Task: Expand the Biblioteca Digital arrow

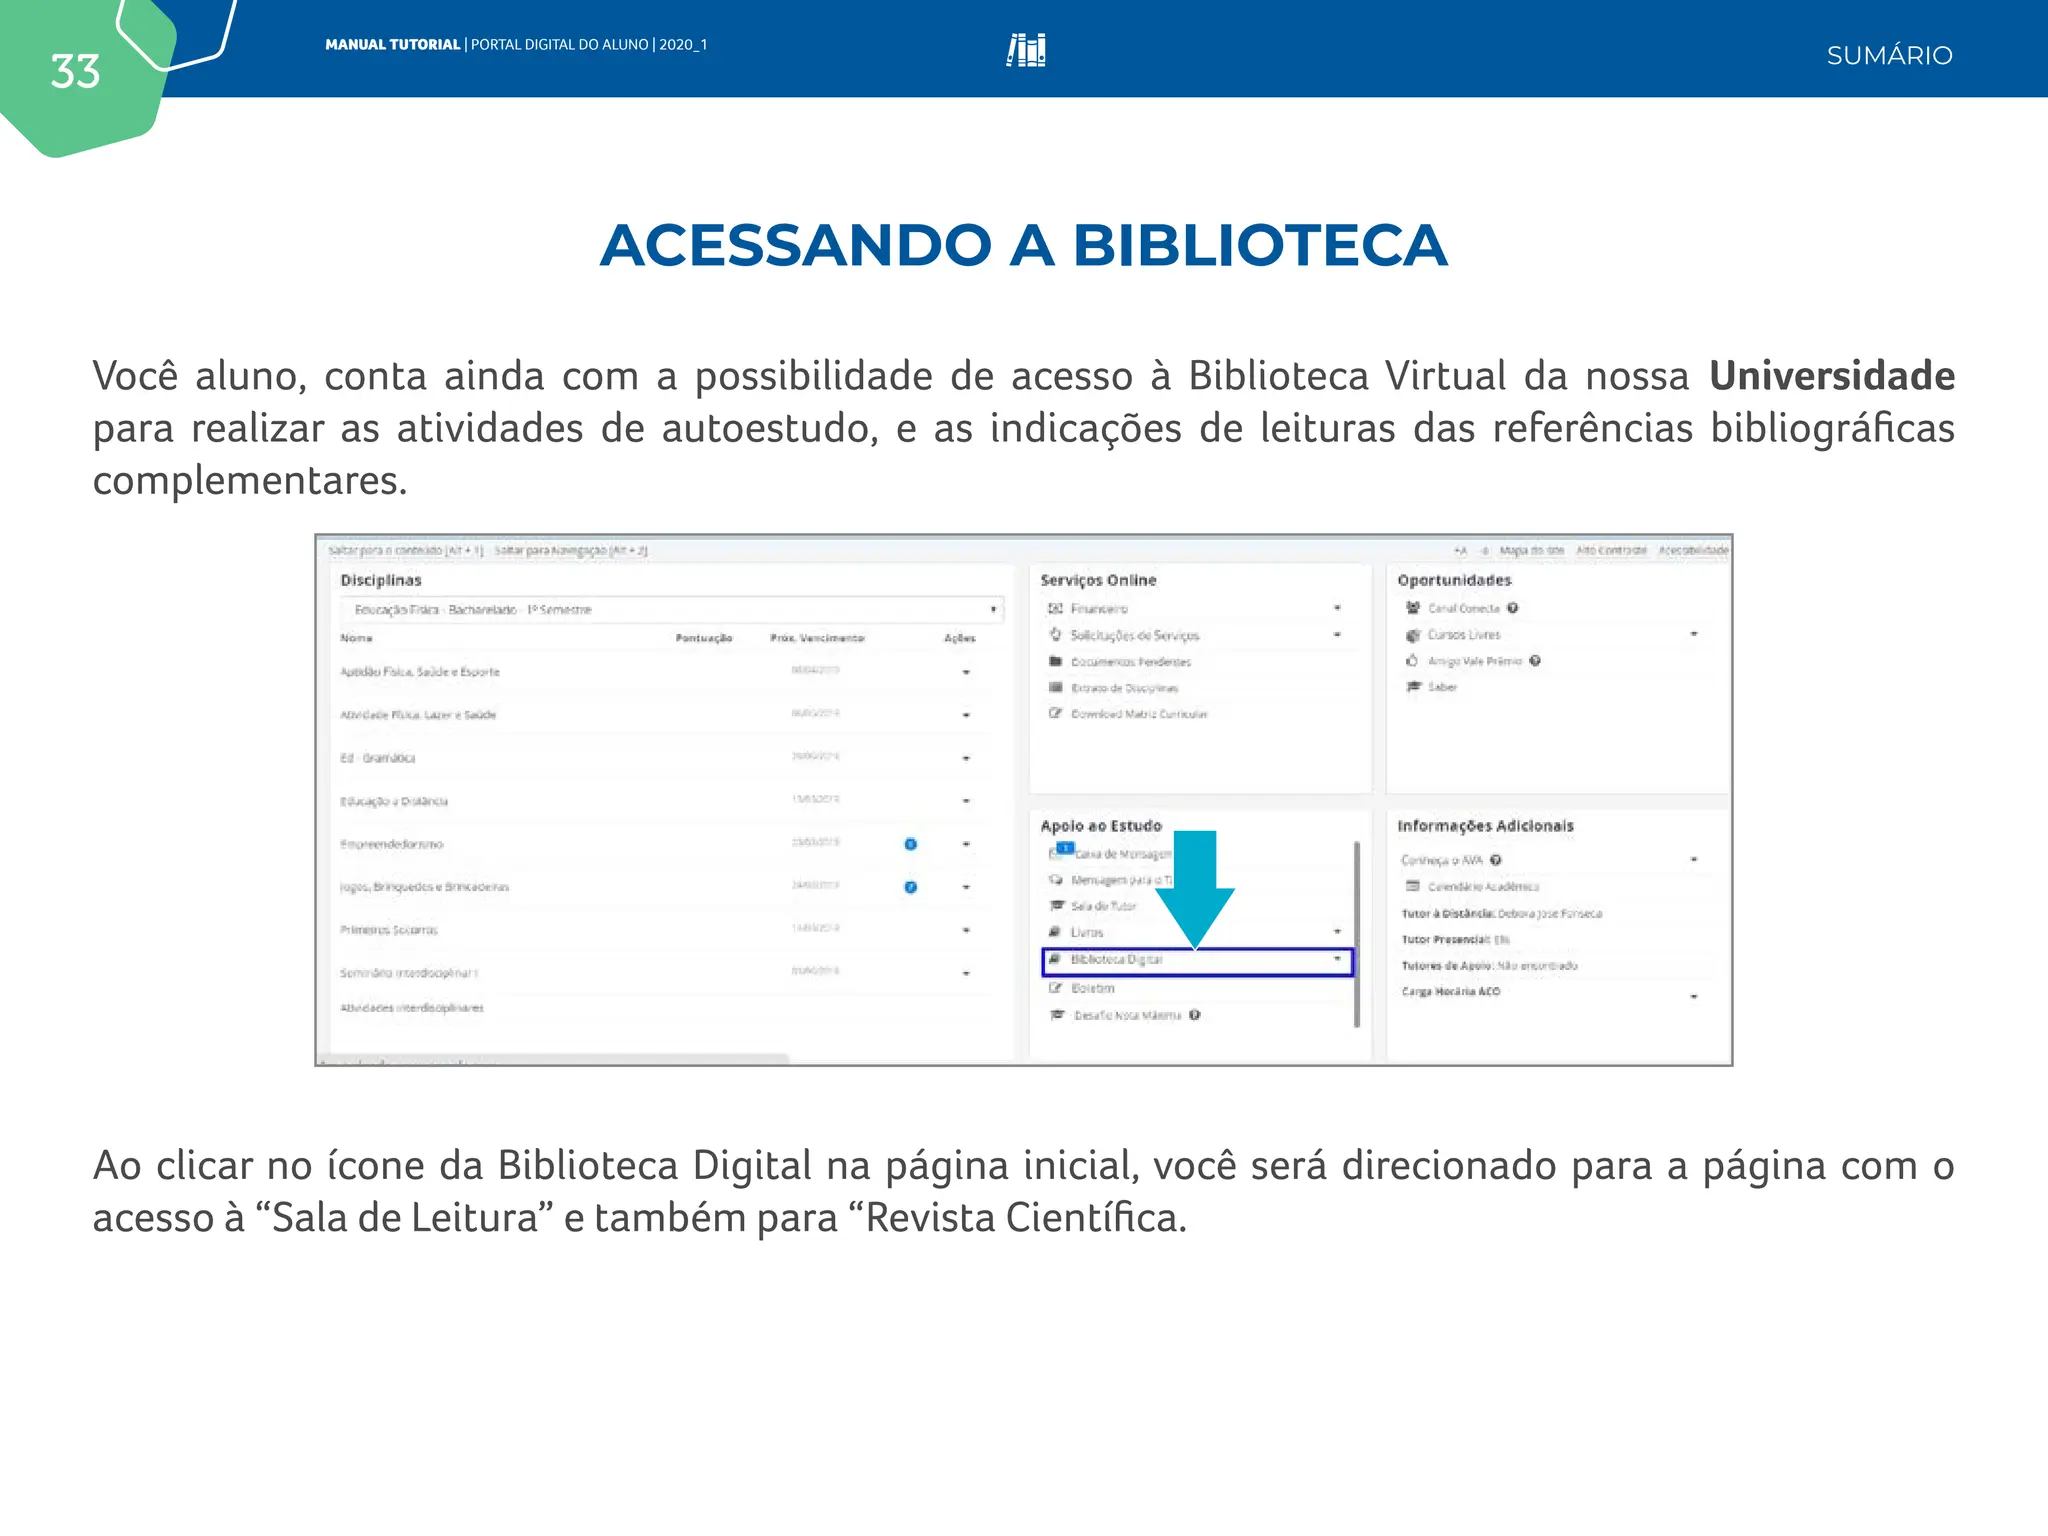Action: 1337,959
